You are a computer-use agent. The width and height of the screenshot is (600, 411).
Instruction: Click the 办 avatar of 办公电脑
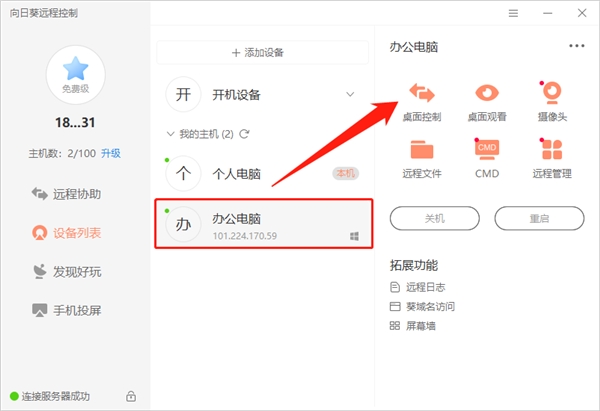[183, 224]
